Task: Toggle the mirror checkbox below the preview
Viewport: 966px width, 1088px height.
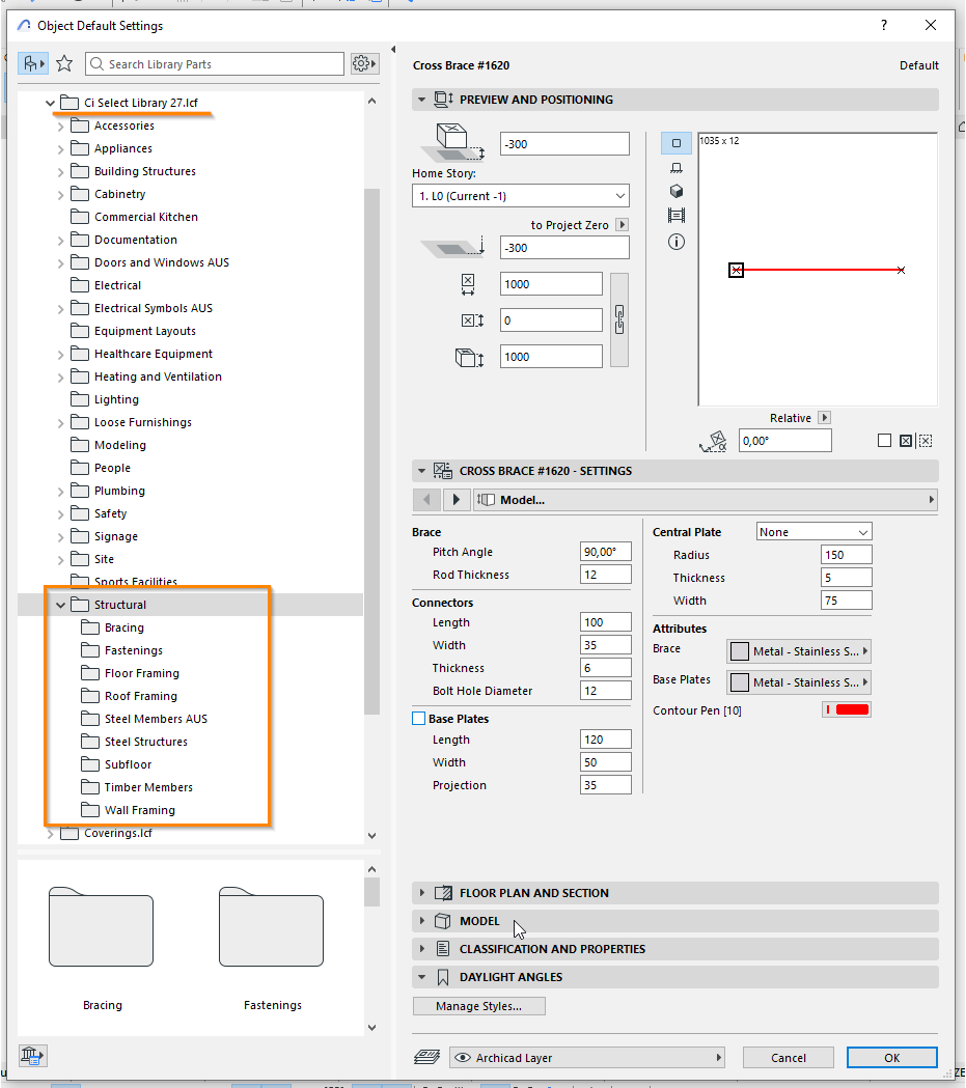Action: (884, 440)
